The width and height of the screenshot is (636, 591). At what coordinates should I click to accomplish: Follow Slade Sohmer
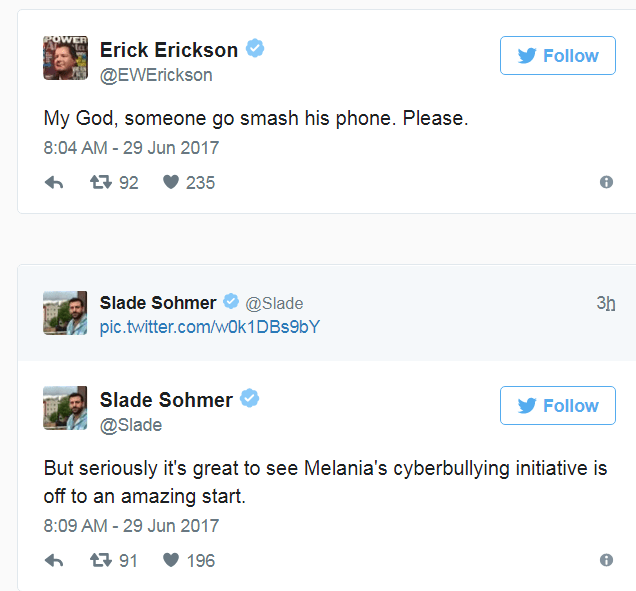(x=558, y=406)
